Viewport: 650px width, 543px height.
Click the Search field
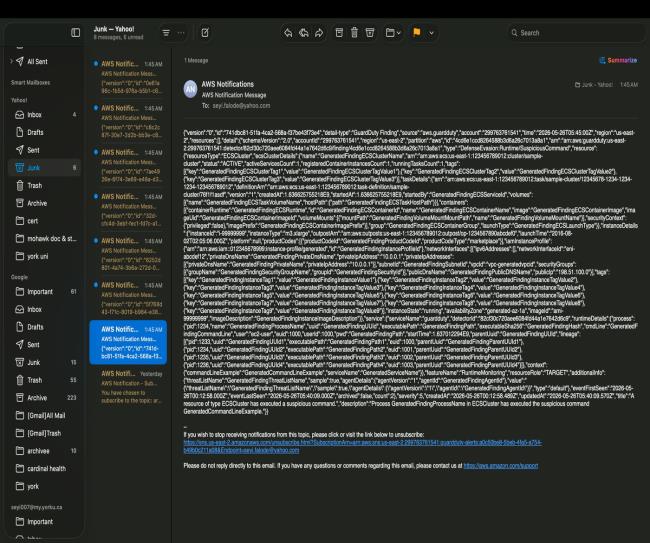coord(576,33)
